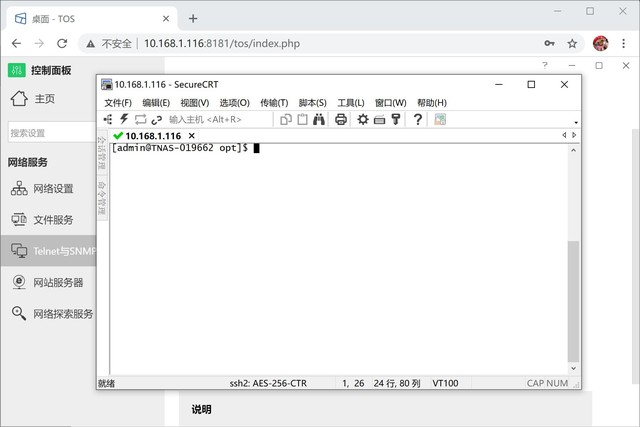
Task: Open the 传输(T) menu
Action: 274,102
